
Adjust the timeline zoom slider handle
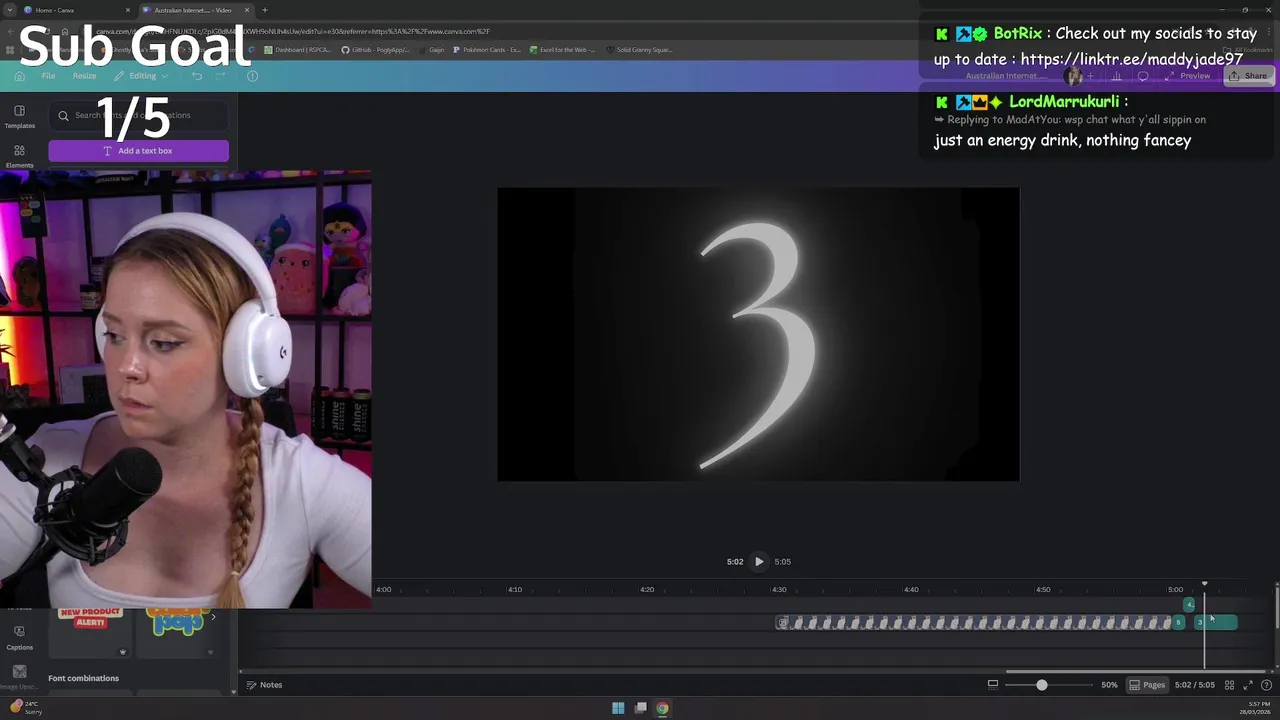coord(1041,685)
